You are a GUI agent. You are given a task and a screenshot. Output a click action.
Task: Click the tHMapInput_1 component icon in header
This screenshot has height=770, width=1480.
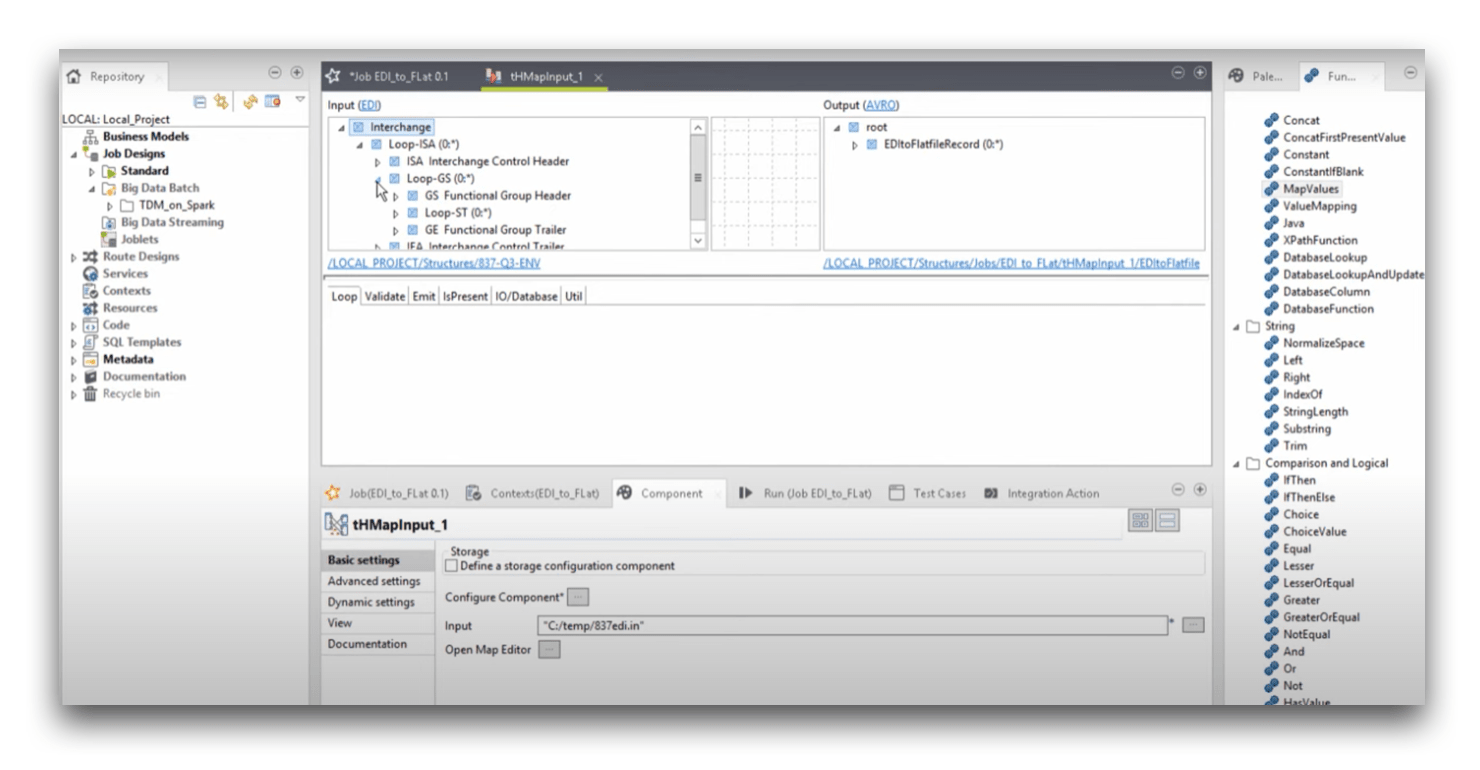(336, 525)
